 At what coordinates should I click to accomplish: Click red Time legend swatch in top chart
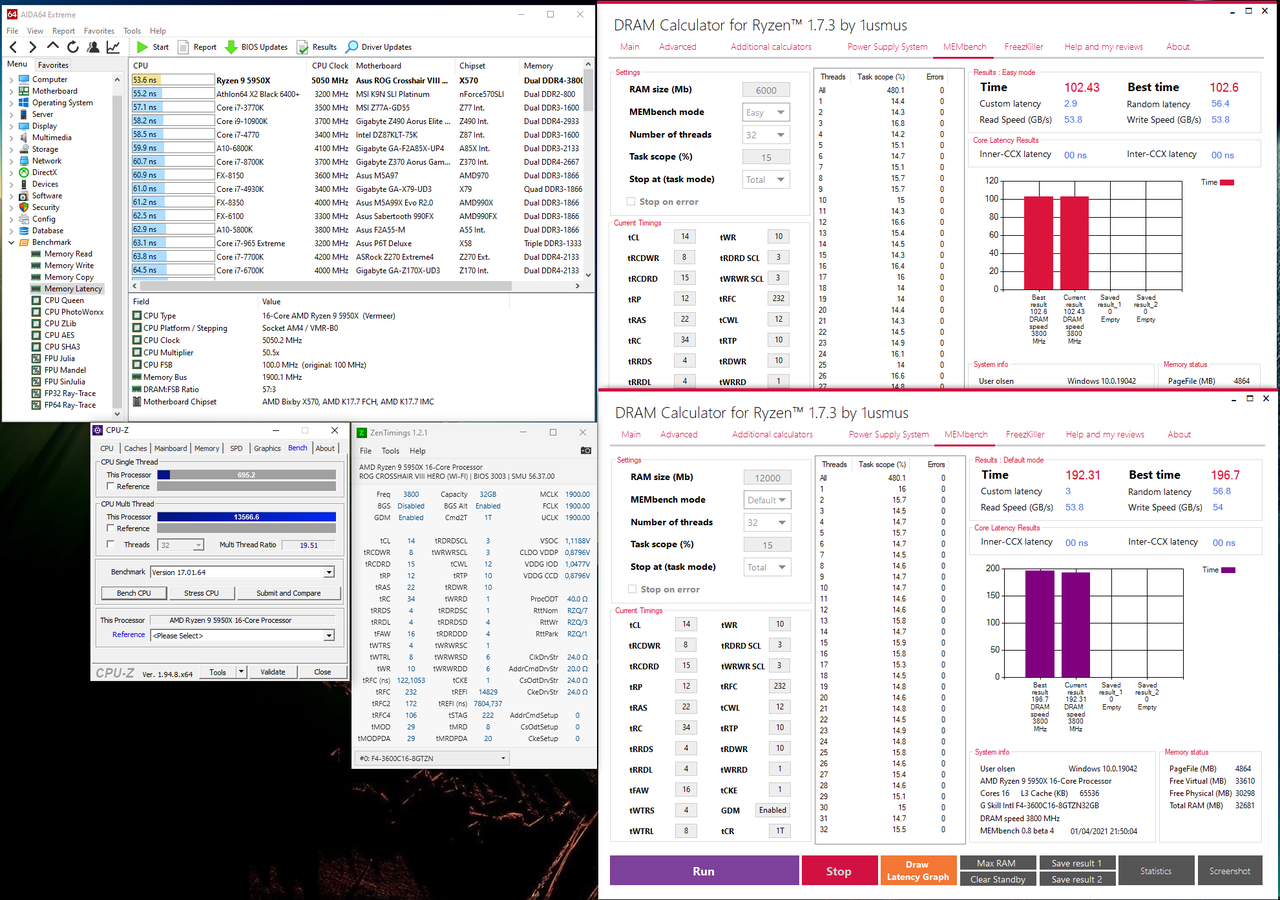click(x=1228, y=182)
